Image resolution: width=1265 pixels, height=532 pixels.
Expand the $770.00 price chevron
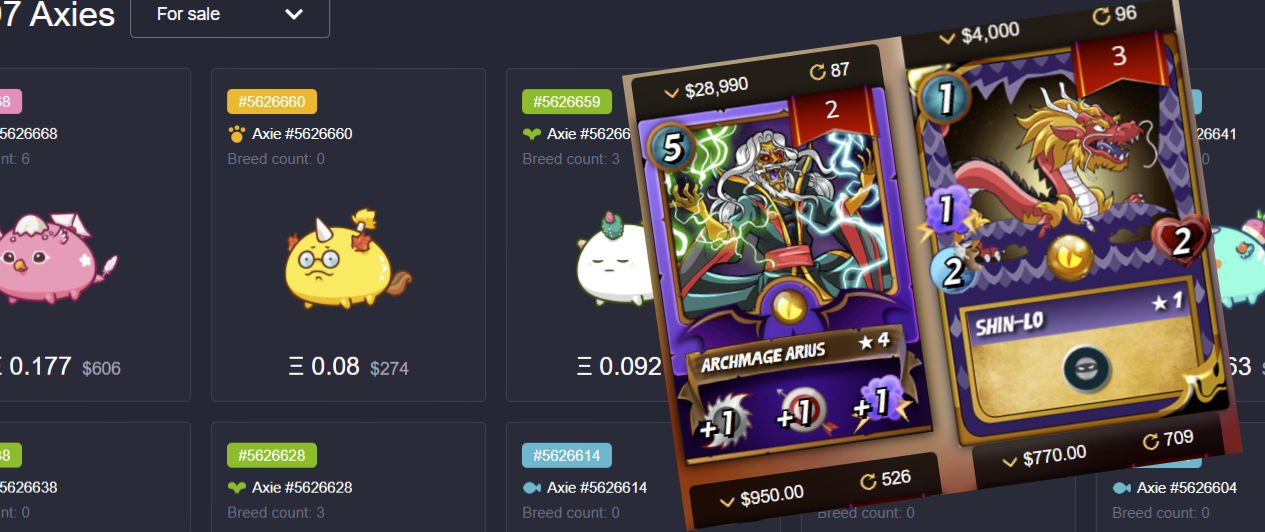point(1010,461)
